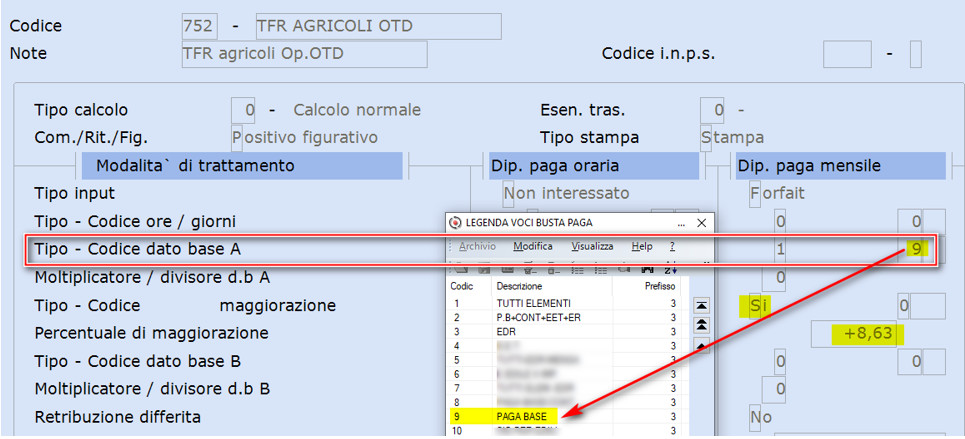Close the Legenda Voci Busta Paga window
The image size is (965, 439).
701,223
